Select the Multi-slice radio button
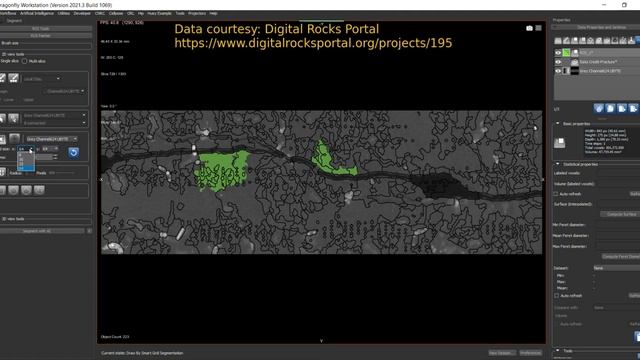Screen dimensions: 640x360 [24, 61]
